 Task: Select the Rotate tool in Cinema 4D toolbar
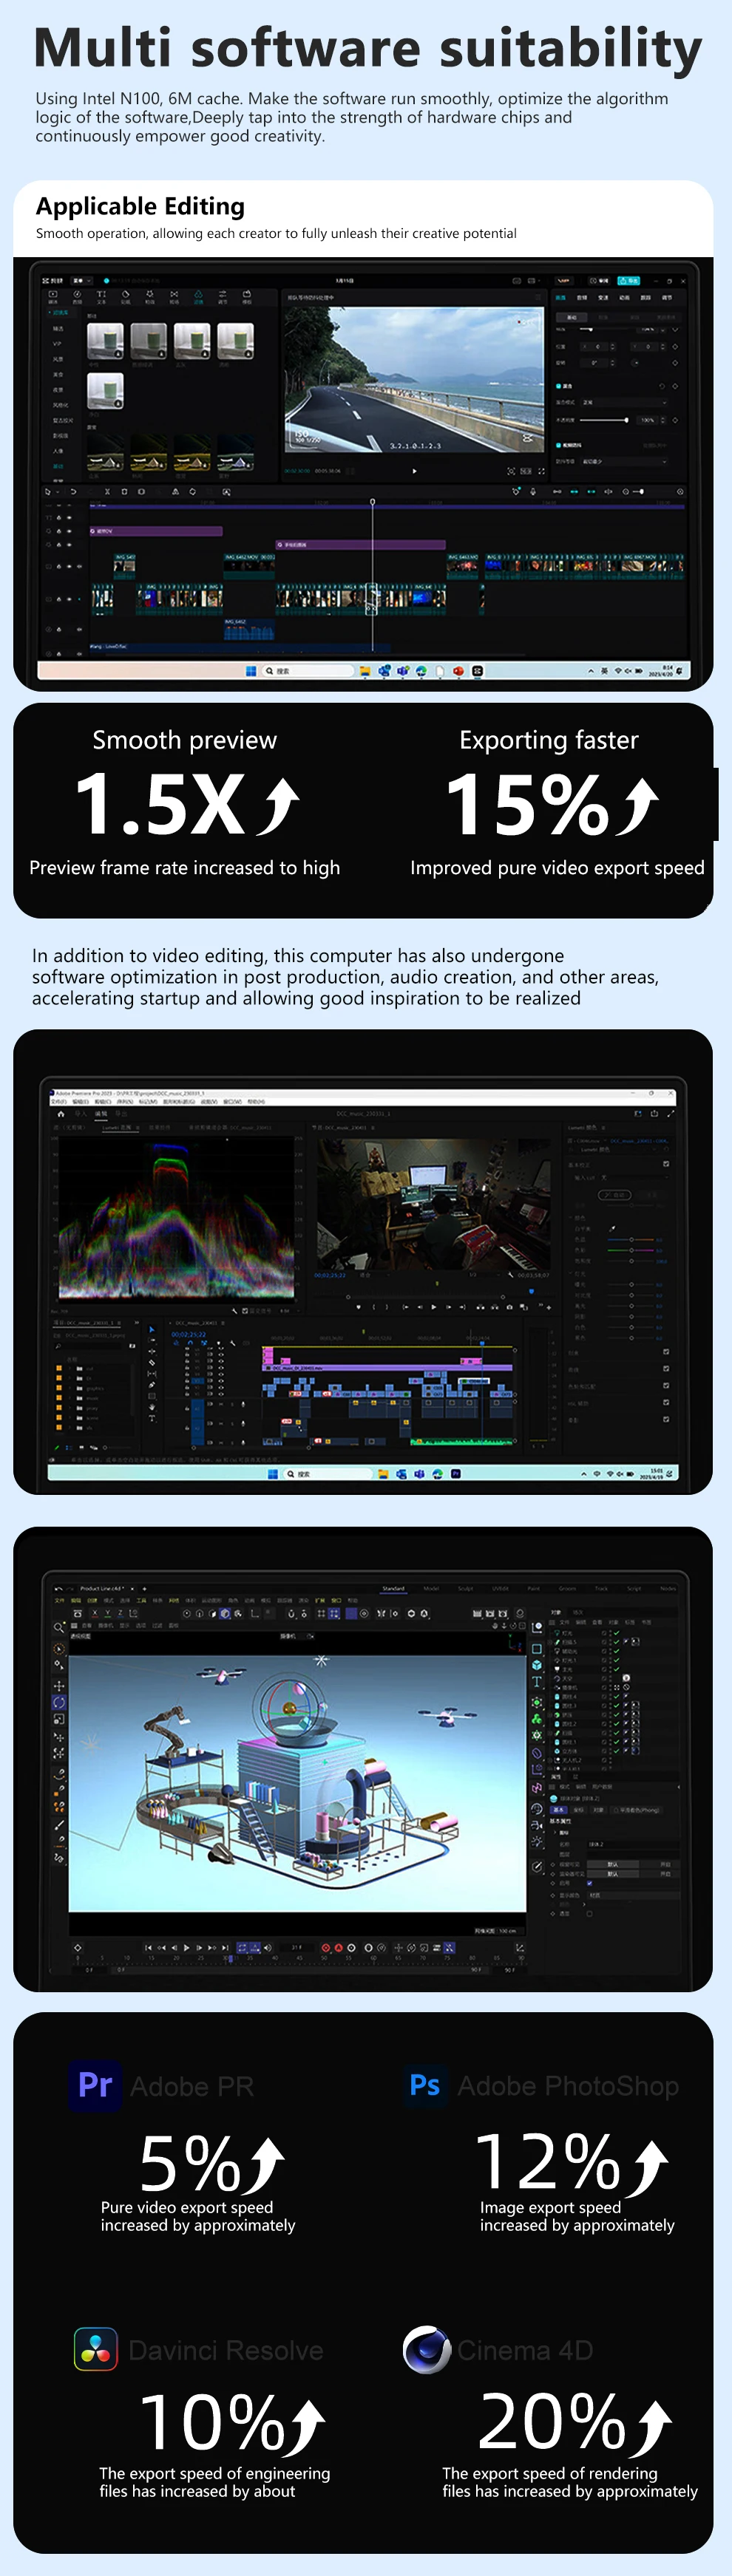[59, 1701]
